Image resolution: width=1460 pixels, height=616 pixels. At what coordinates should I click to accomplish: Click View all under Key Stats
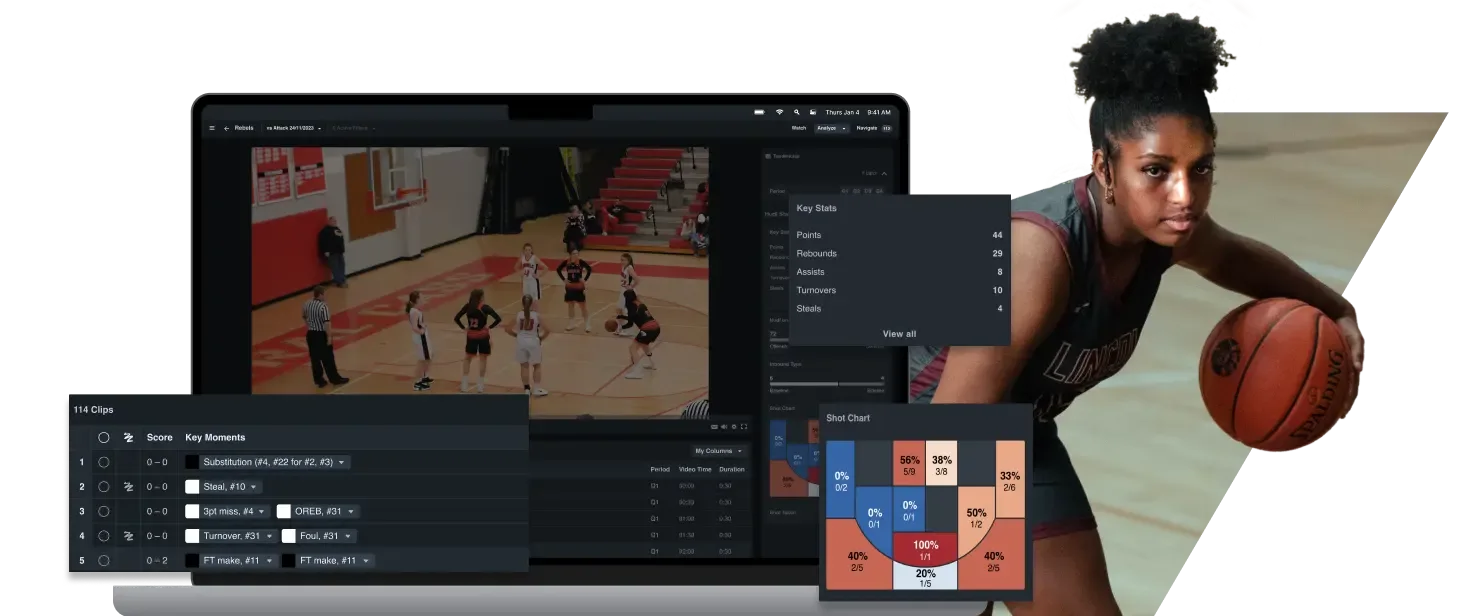tap(899, 333)
